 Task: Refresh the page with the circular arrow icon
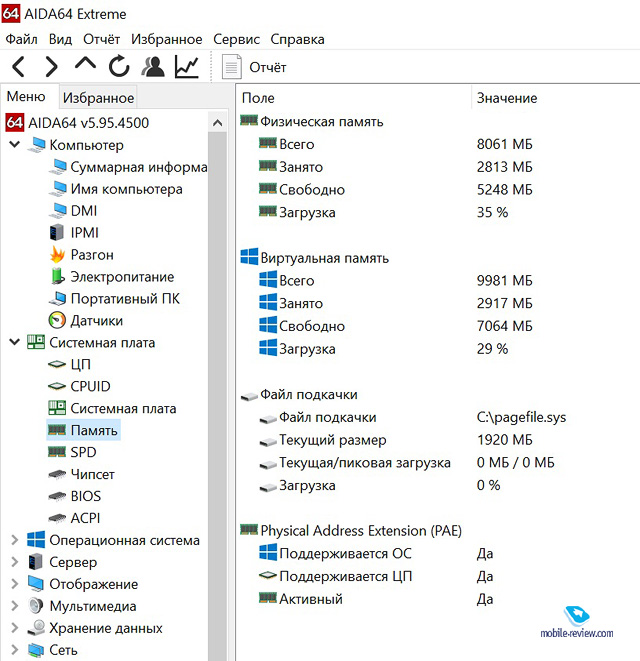(119, 66)
